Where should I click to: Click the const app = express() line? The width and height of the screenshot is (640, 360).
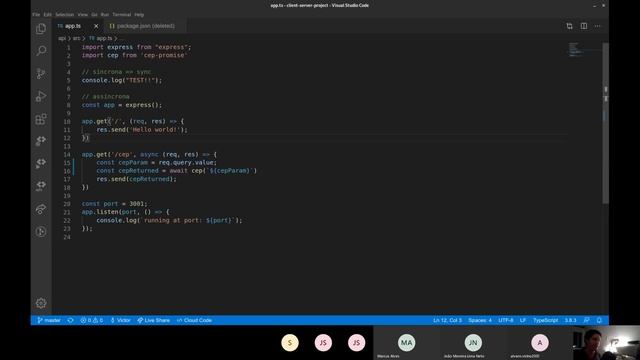click(122, 105)
